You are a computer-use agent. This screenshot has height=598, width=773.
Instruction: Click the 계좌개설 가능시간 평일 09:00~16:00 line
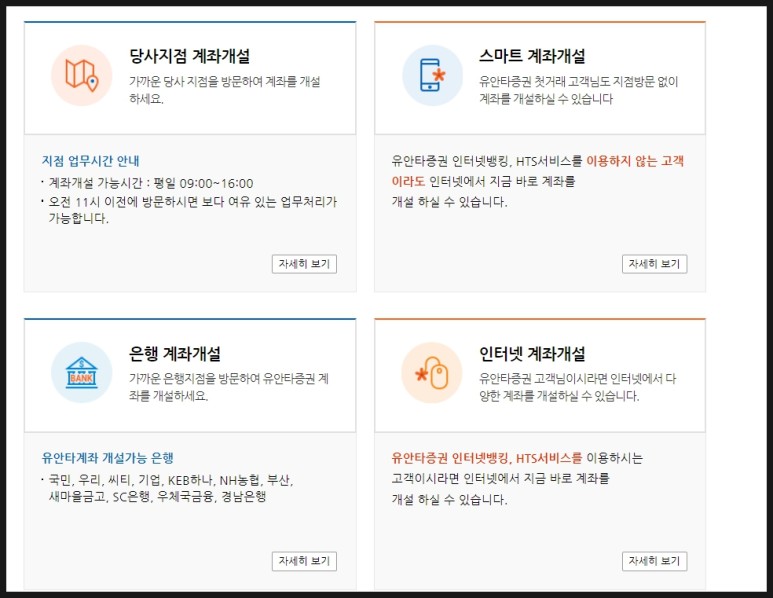pos(151,183)
